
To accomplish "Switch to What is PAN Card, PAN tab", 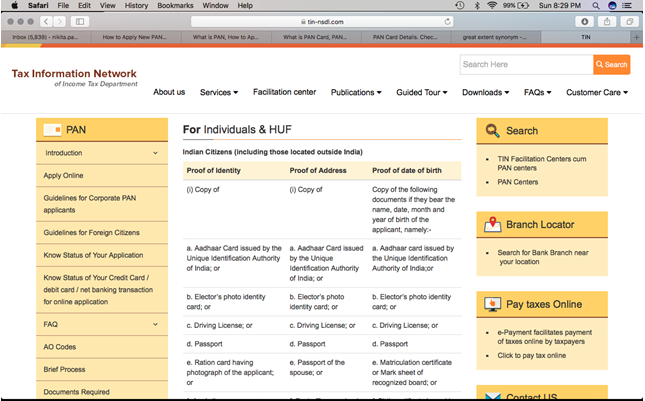I will tap(316, 37).
